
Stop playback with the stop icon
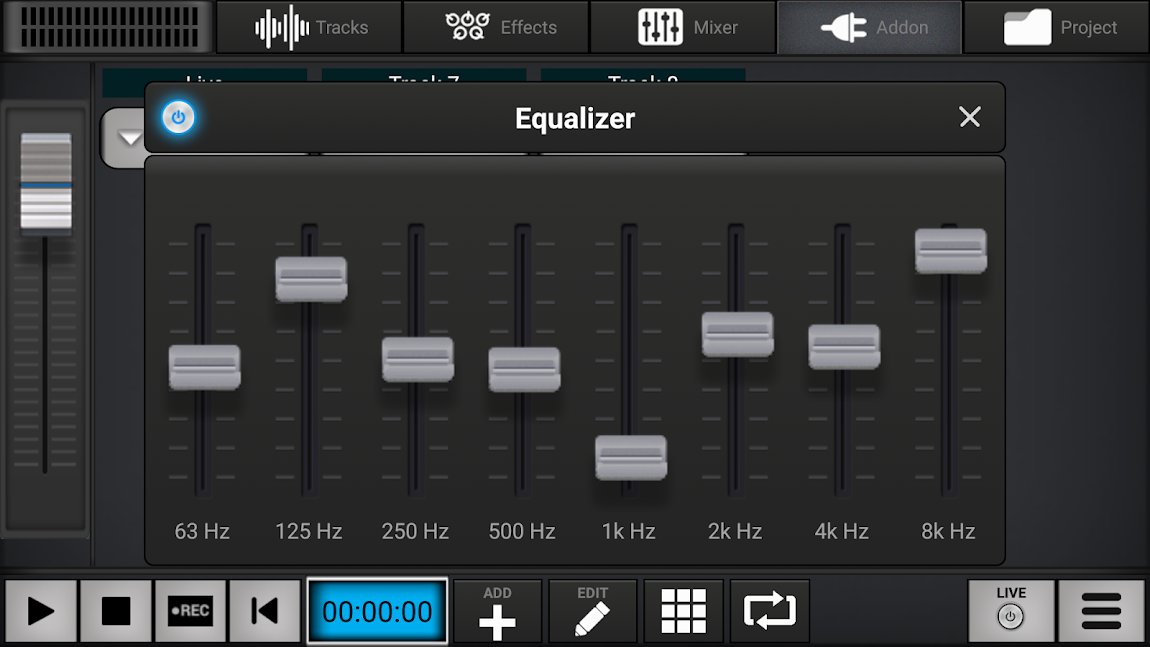[x=115, y=610]
